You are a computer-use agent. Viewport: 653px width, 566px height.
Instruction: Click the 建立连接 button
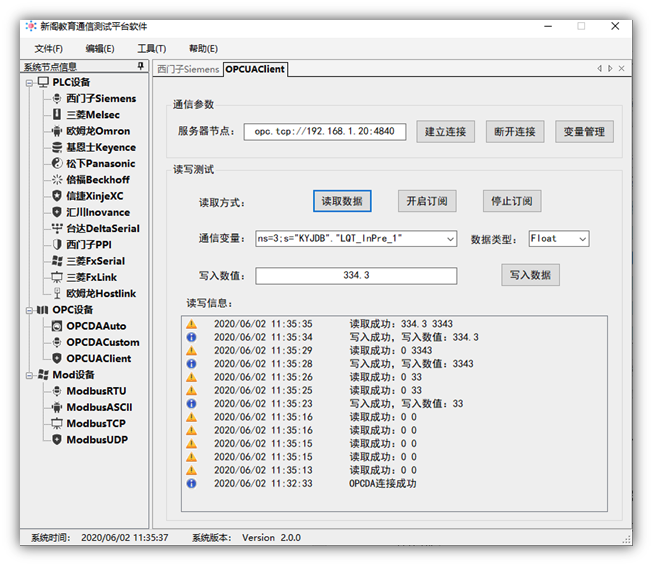point(445,132)
